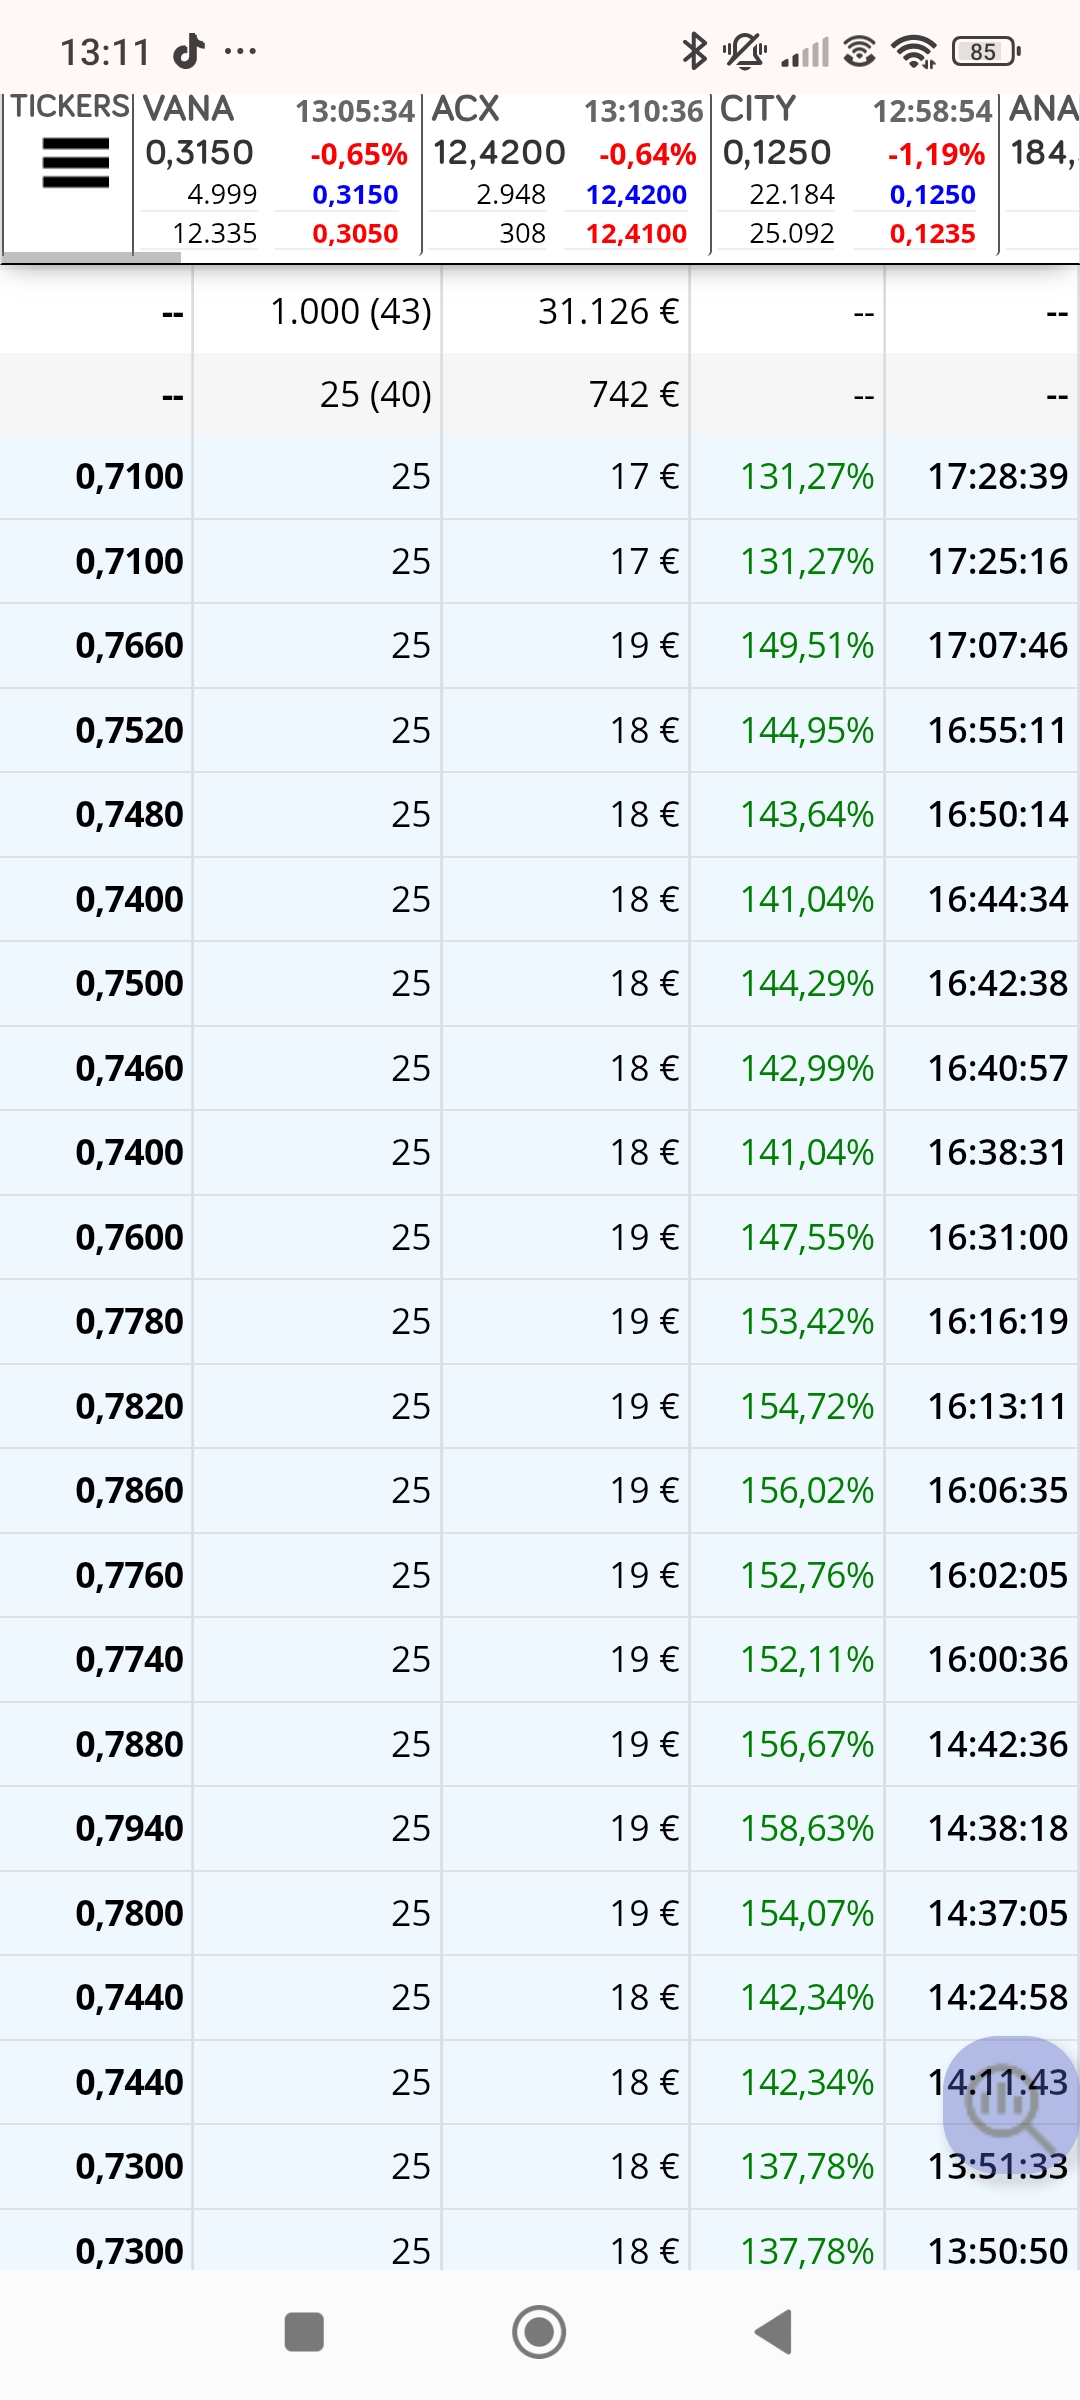Select the trade row at 17:28:39
Image resolution: width=1080 pixels, height=2400 pixels.
click(x=540, y=476)
